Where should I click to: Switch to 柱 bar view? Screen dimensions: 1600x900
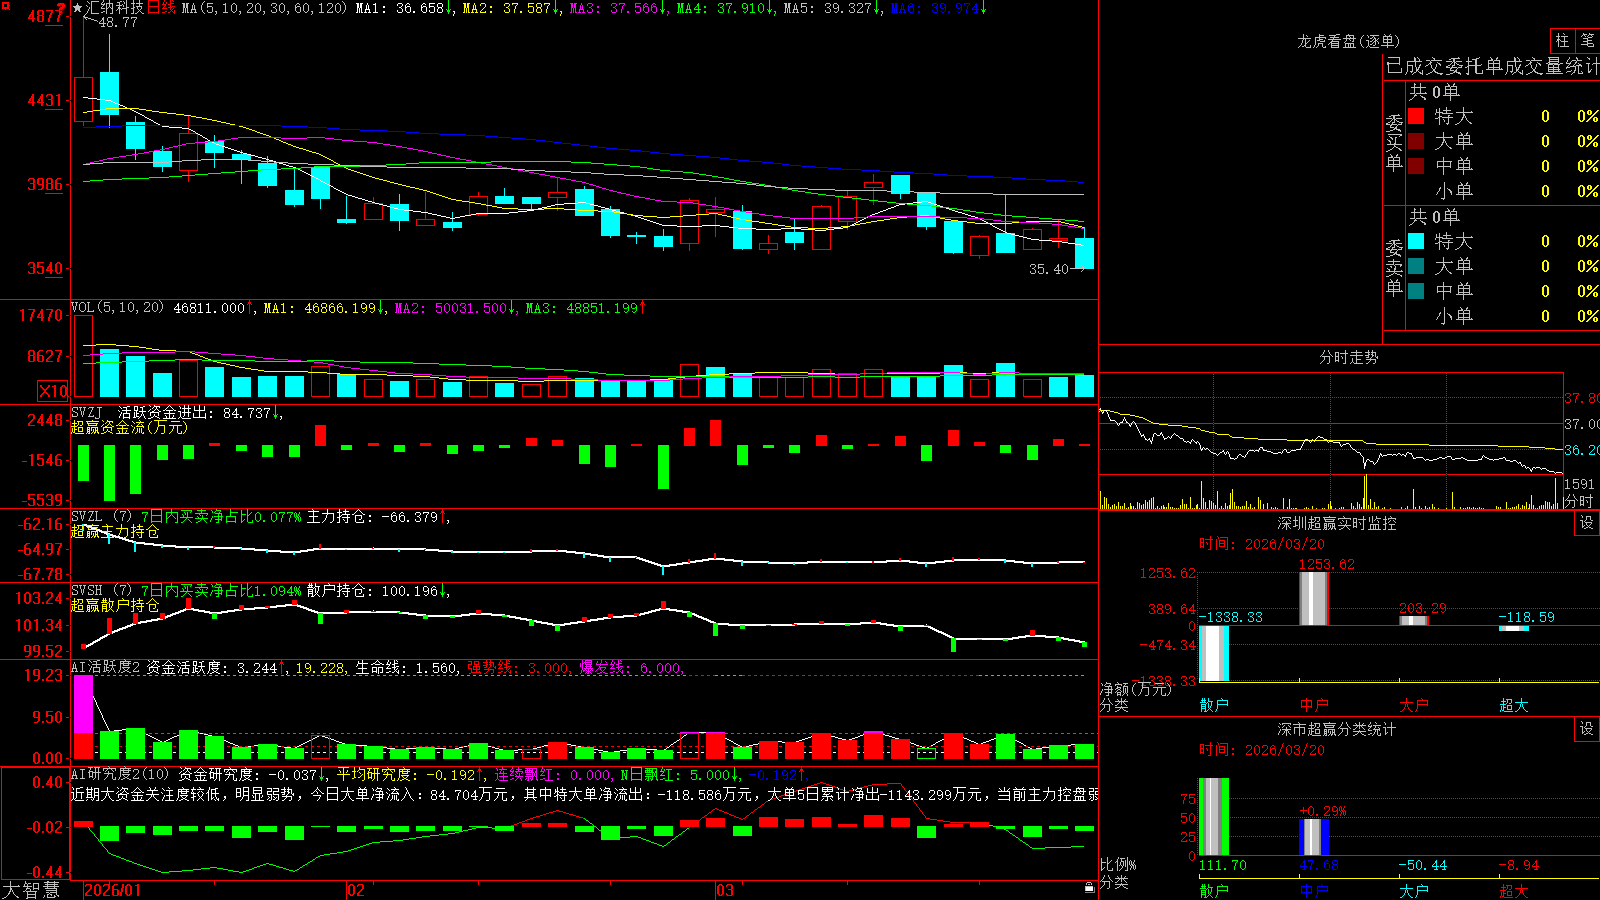click(1562, 40)
